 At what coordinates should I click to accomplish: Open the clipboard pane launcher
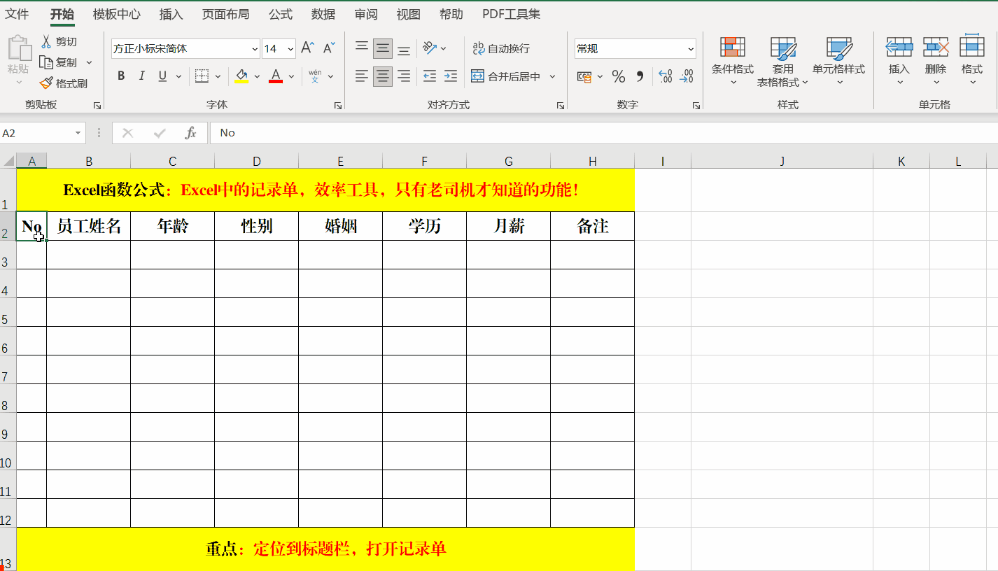click(x=97, y=106)
